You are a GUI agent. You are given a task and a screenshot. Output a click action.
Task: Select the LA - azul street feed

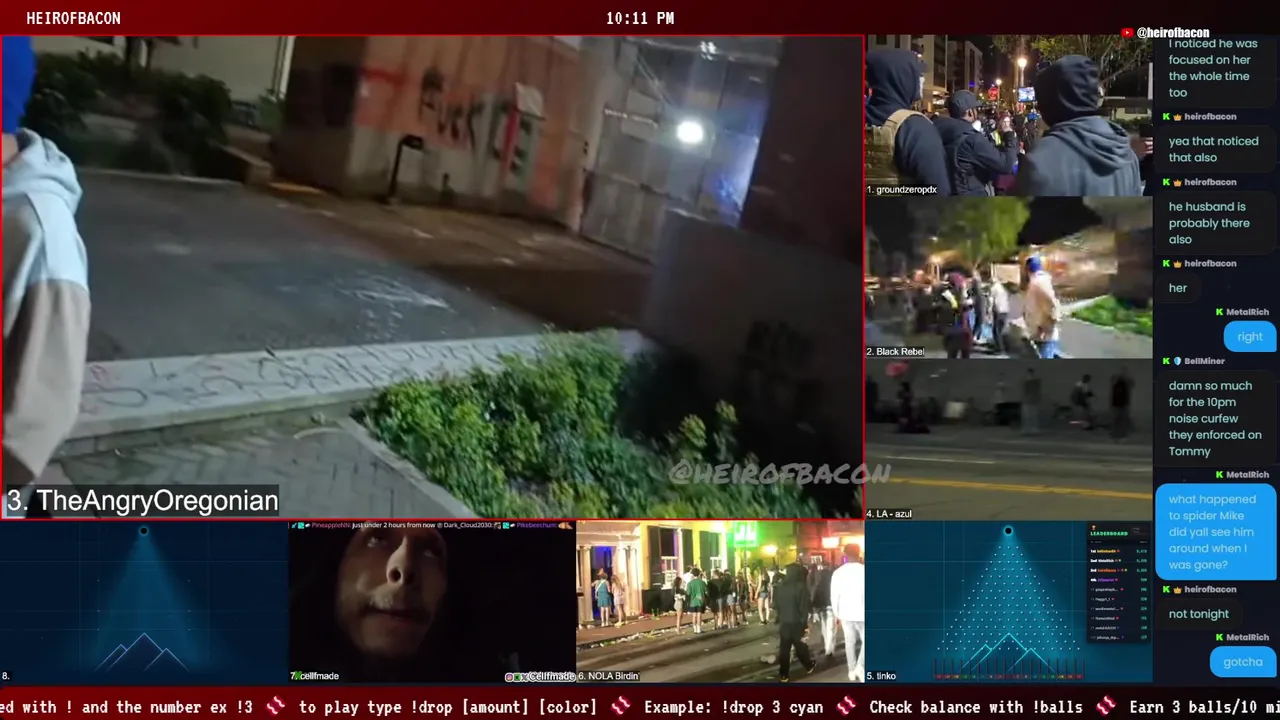click(1009, 440)
